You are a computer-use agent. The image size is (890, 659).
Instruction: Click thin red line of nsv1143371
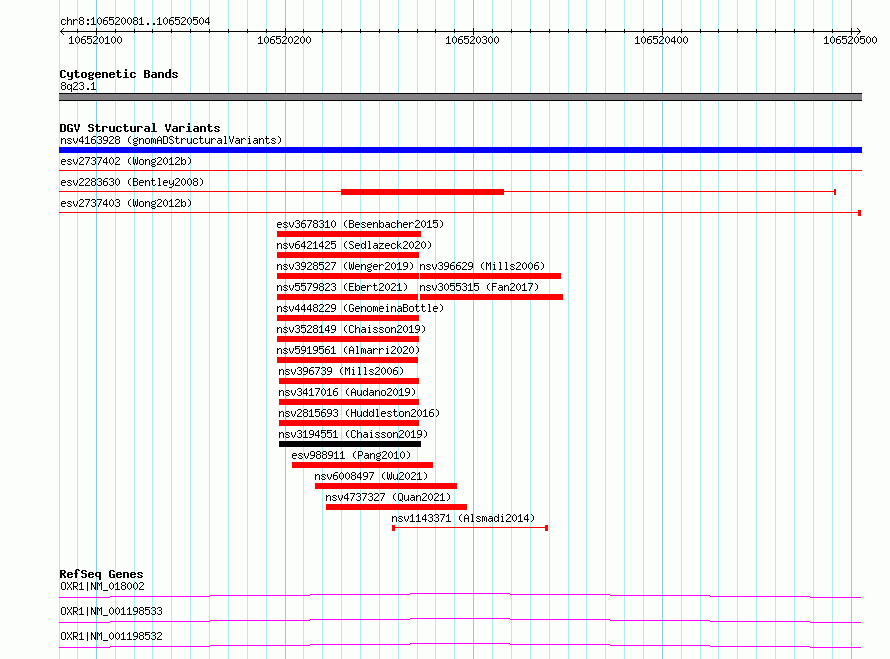tap(470, 528)
